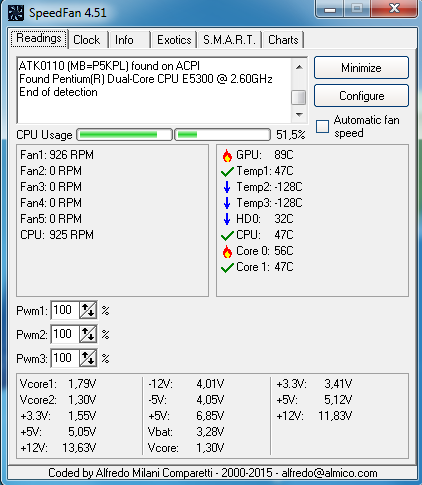Enable the Automatic fan speed checkbox

322,127
